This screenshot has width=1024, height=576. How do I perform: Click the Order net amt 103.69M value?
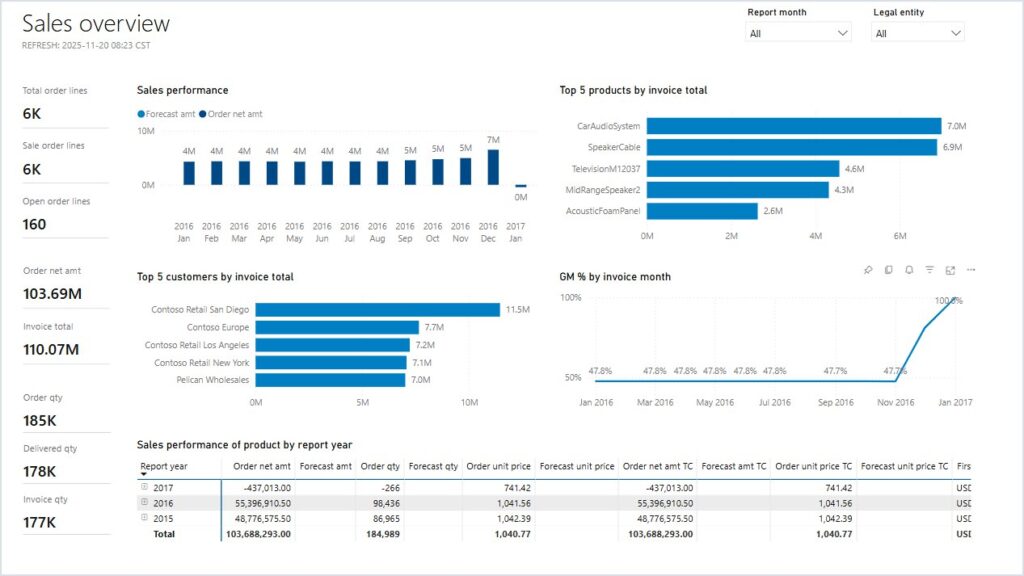(52, 294)
